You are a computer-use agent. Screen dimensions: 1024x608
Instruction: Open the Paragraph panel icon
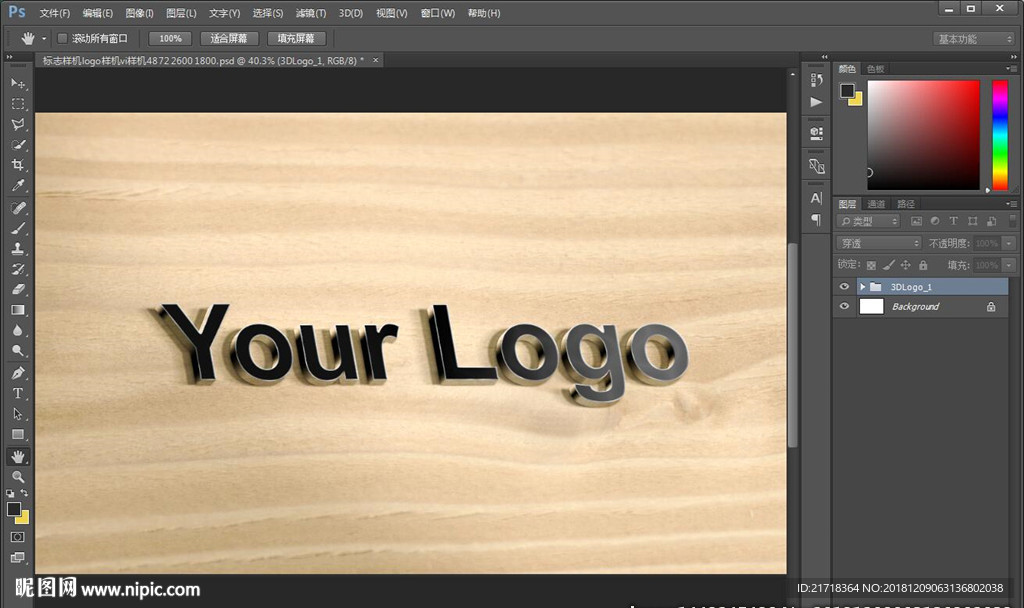(x=816, y=219)
